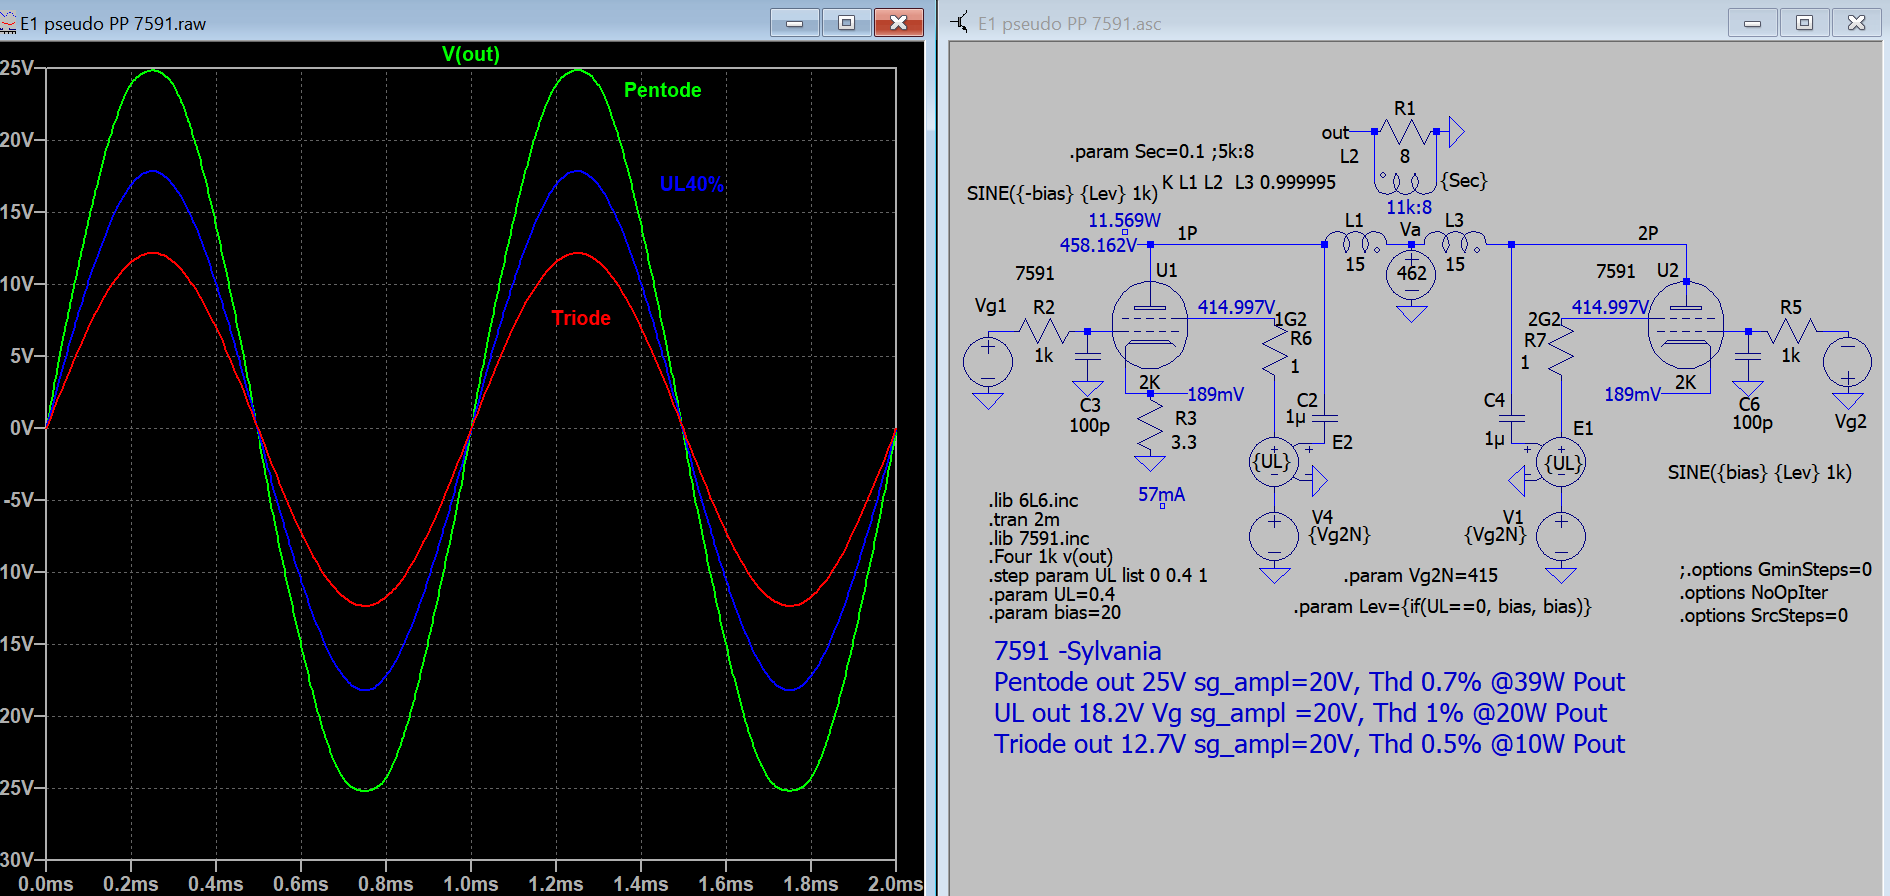This screenshot has height=896, width=1890.
Task: Click the .Four 1k v(out) directive
Action: click(1050, 556)
